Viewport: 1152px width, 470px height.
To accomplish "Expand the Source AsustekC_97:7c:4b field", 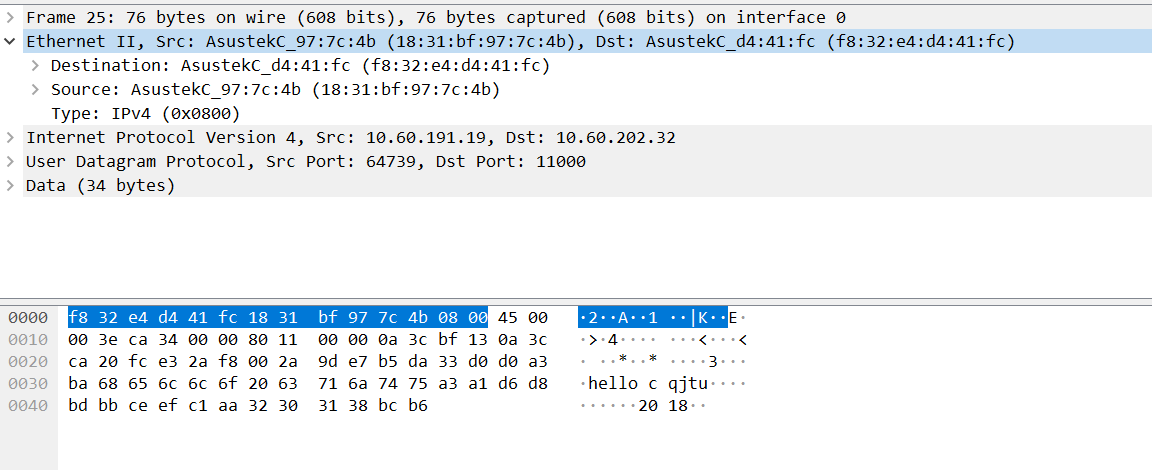I will [x=35, y=90].
